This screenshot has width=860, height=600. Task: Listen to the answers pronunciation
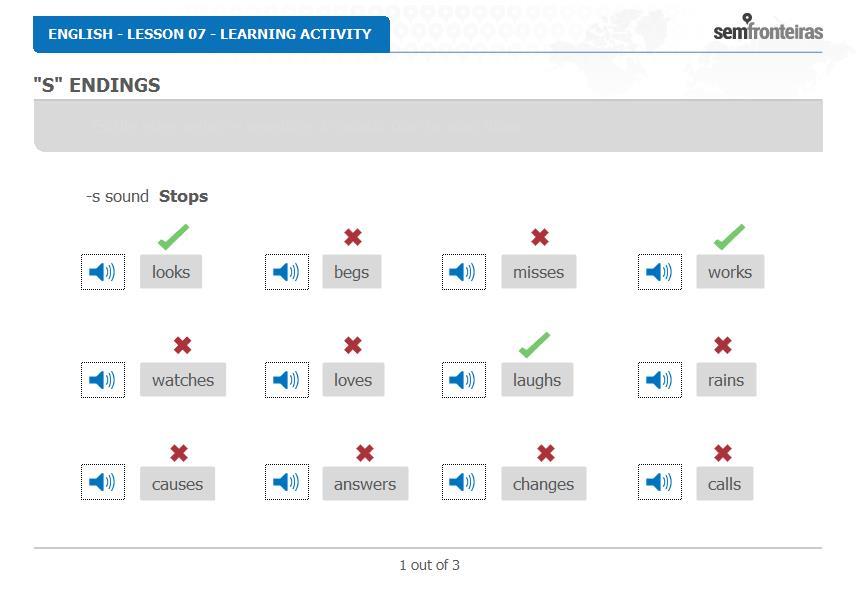pyautogui.click(x=287, y=482)
